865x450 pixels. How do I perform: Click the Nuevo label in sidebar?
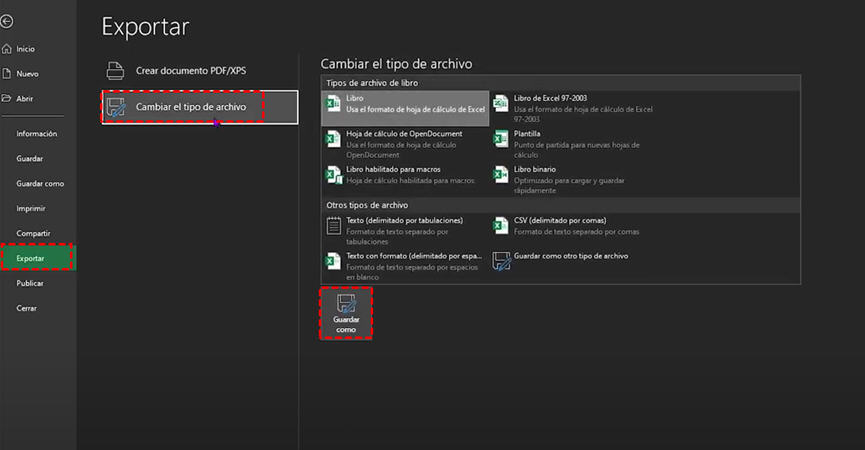[27, 74]
